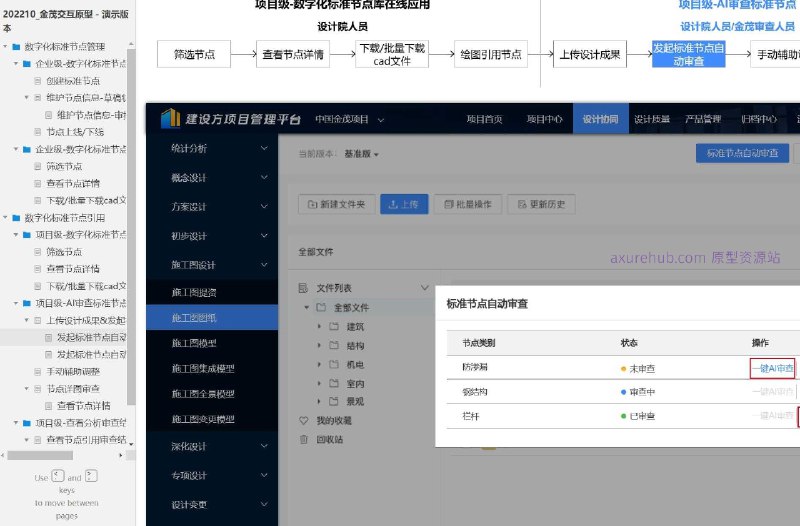Image resolution: width=800 pixels, height=526 pixels.
Task: Select the 设计协同 nav tab
Action: click(601, 119)
